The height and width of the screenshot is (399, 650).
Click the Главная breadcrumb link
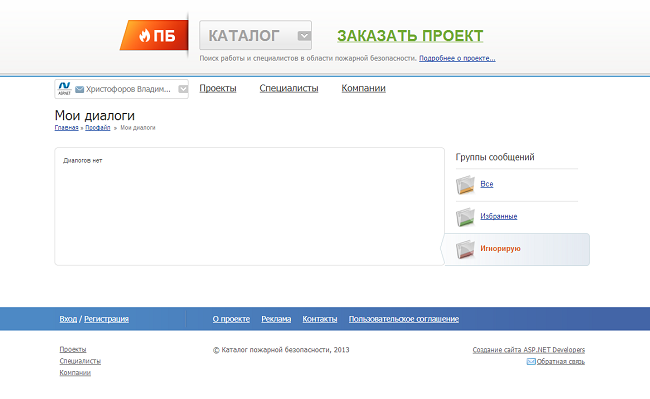click(66, 128)
